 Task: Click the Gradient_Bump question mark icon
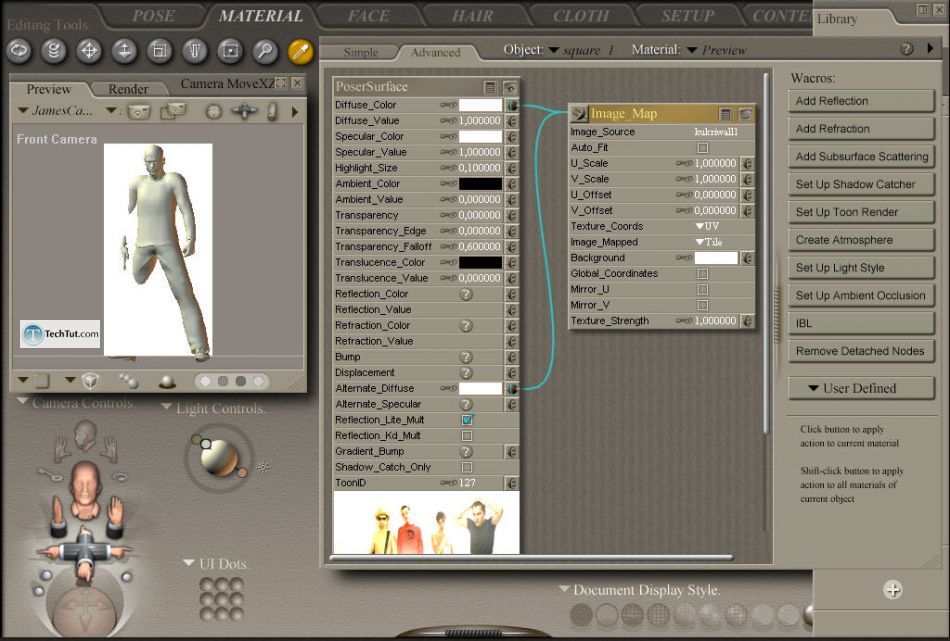click(465, 451)
